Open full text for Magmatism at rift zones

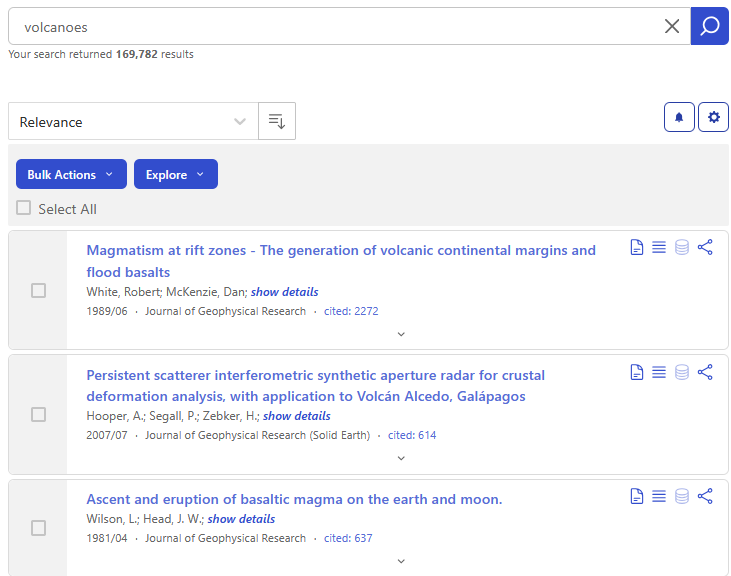[x=636, y=247]
